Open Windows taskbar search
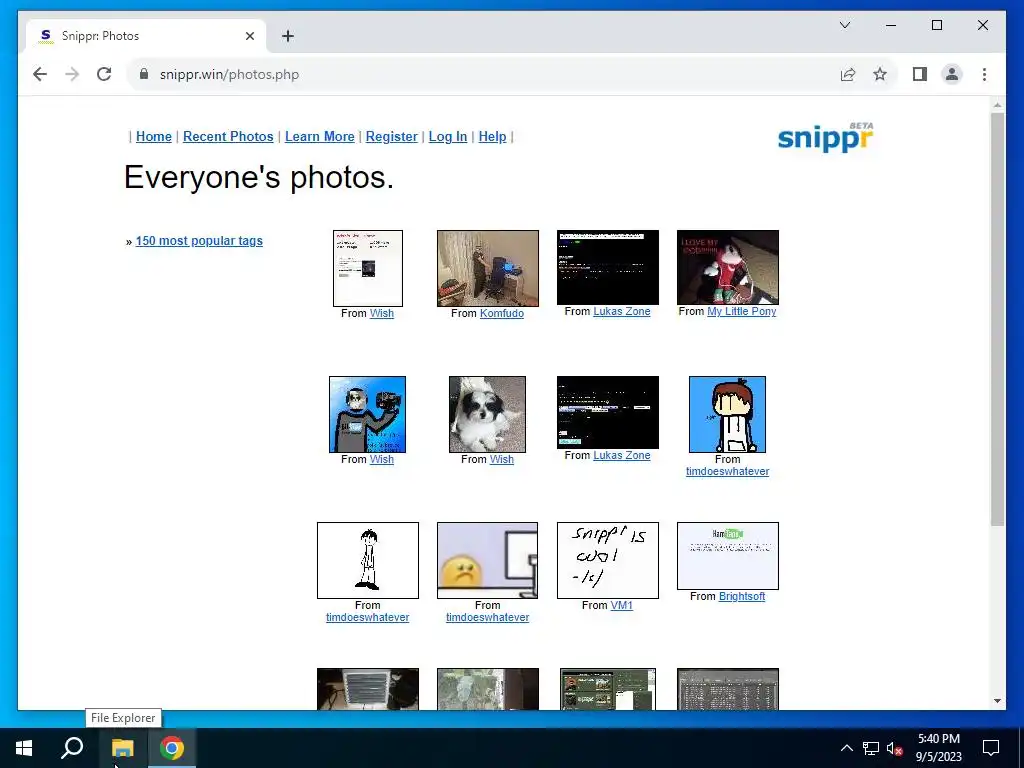Viewport: 1024px width, 768px height. (x=72, y=748)
